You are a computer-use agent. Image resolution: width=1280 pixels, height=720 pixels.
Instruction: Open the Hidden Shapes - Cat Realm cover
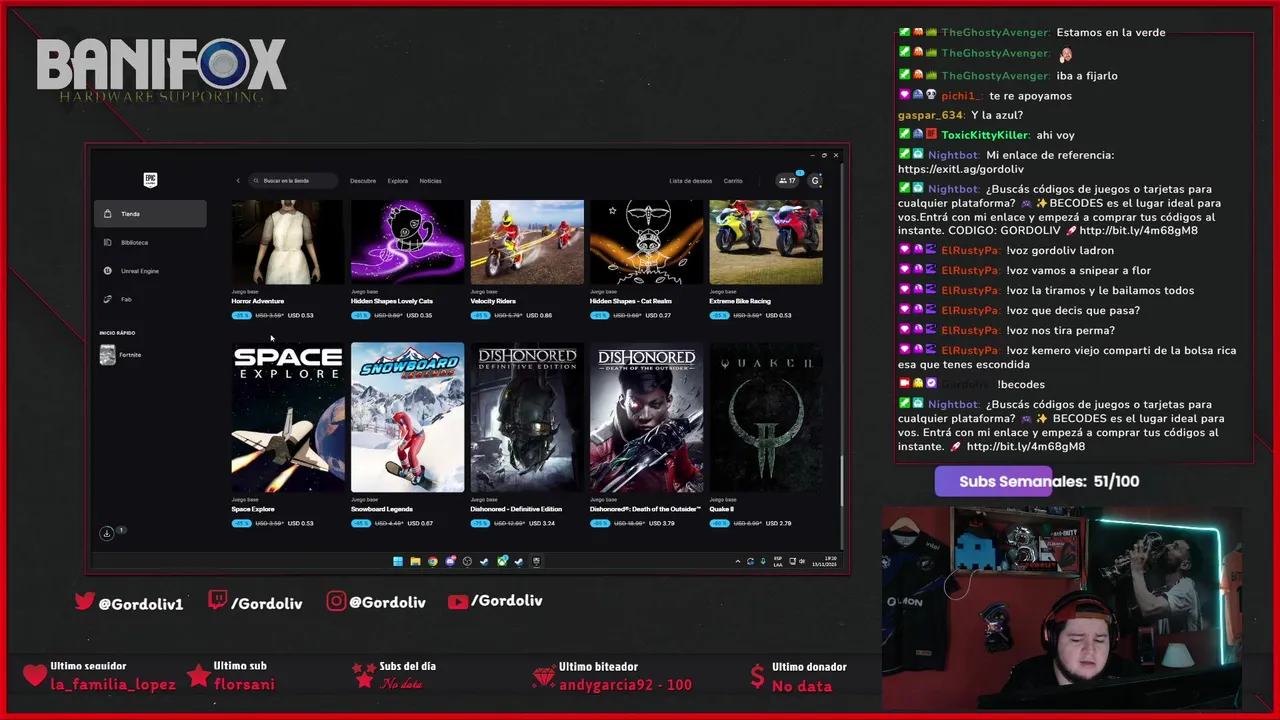coord(646,242)
